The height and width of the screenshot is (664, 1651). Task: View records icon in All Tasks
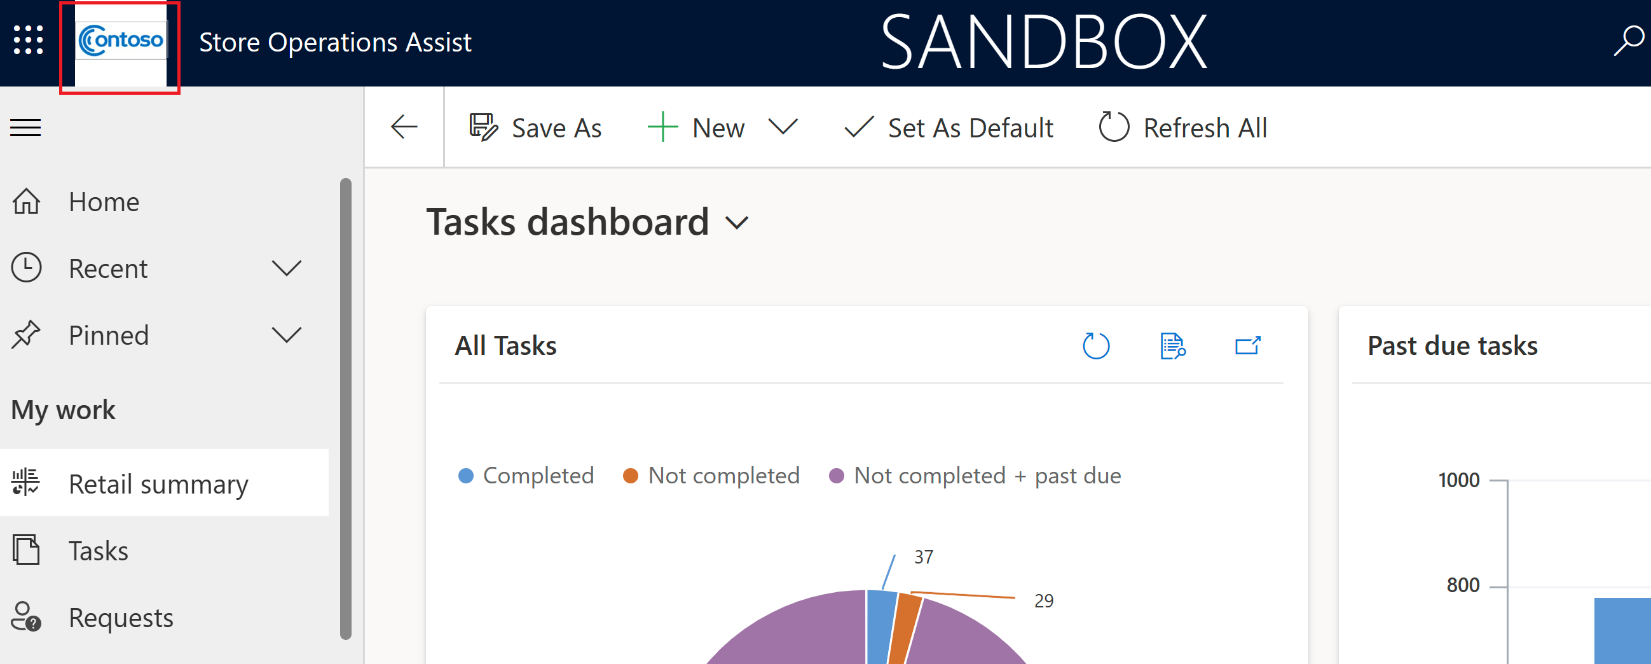pyautogui.click(x=1172, y=346)
